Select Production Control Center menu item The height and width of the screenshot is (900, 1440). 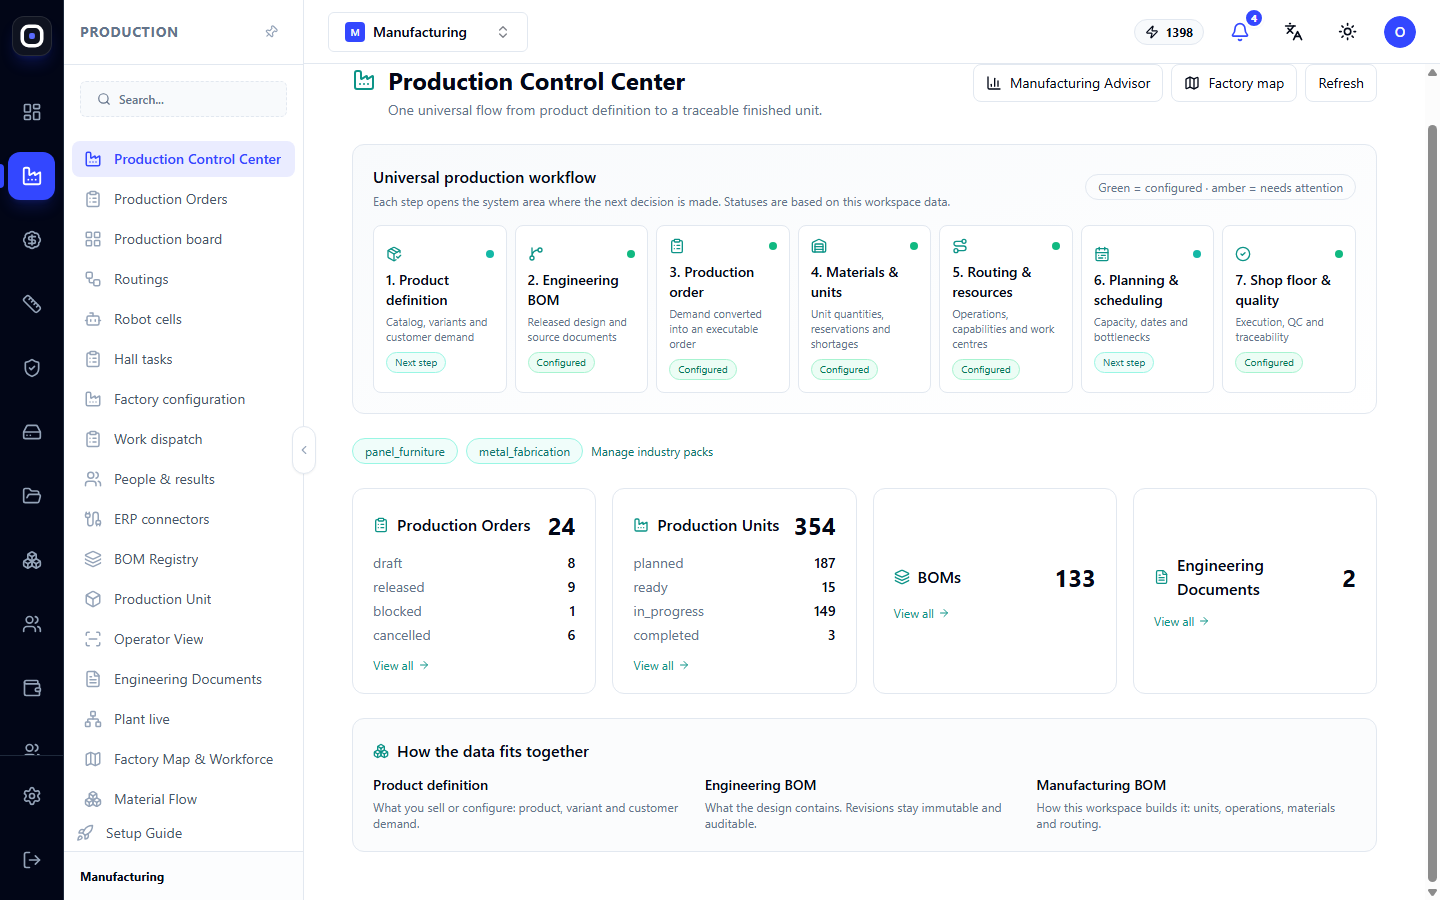(x=183, y=159)
